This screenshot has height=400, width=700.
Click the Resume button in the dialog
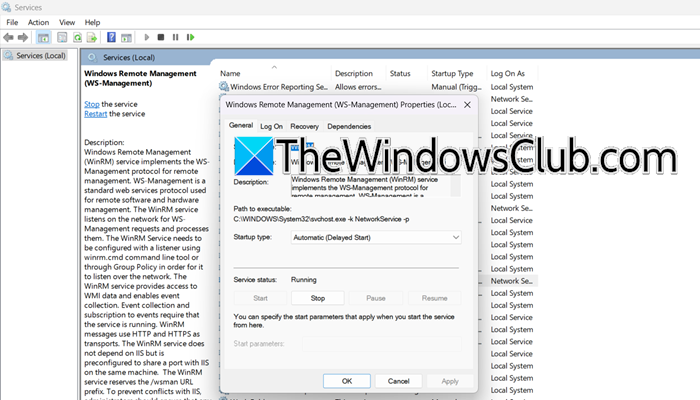[434, 298]
